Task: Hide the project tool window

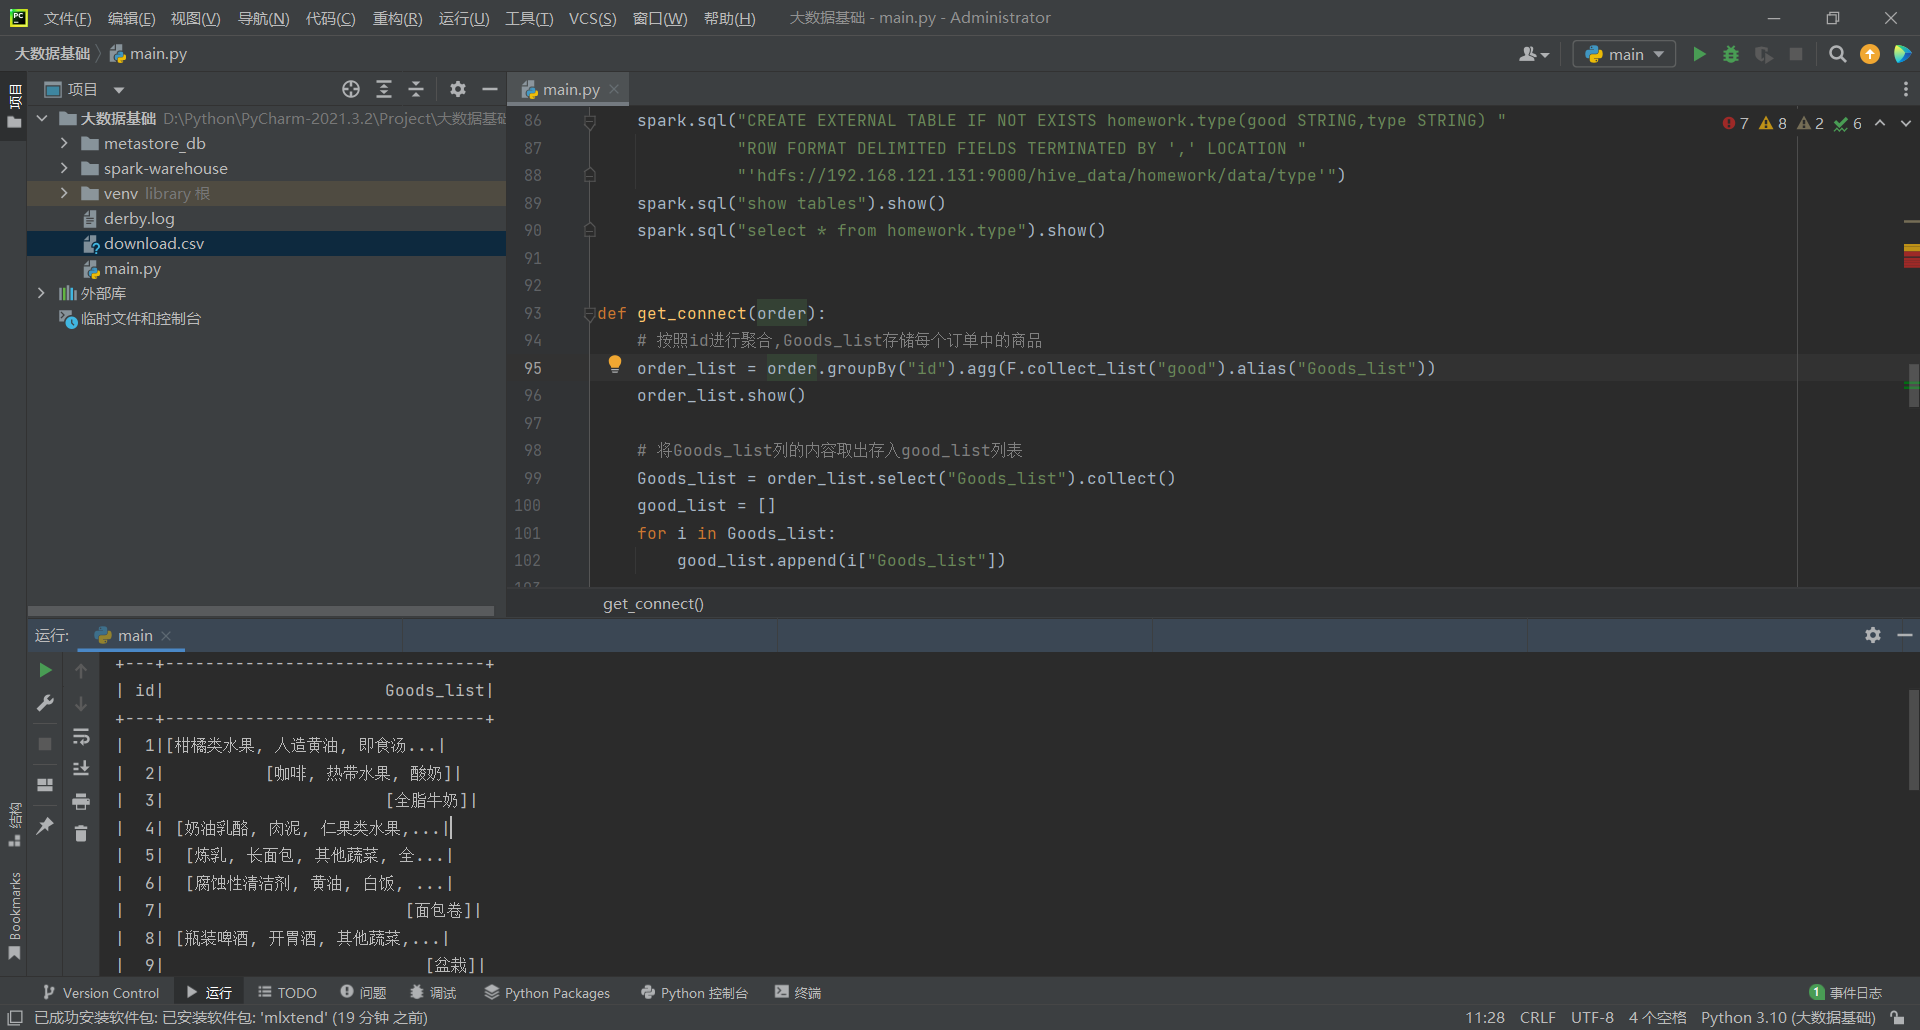Action: (490, 89)
